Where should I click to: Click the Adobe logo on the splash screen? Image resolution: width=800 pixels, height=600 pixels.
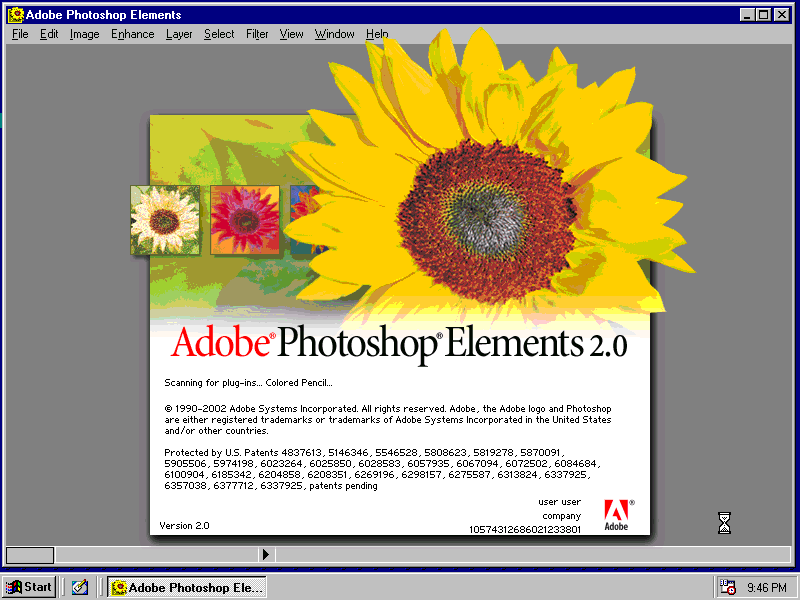[617, 513]
